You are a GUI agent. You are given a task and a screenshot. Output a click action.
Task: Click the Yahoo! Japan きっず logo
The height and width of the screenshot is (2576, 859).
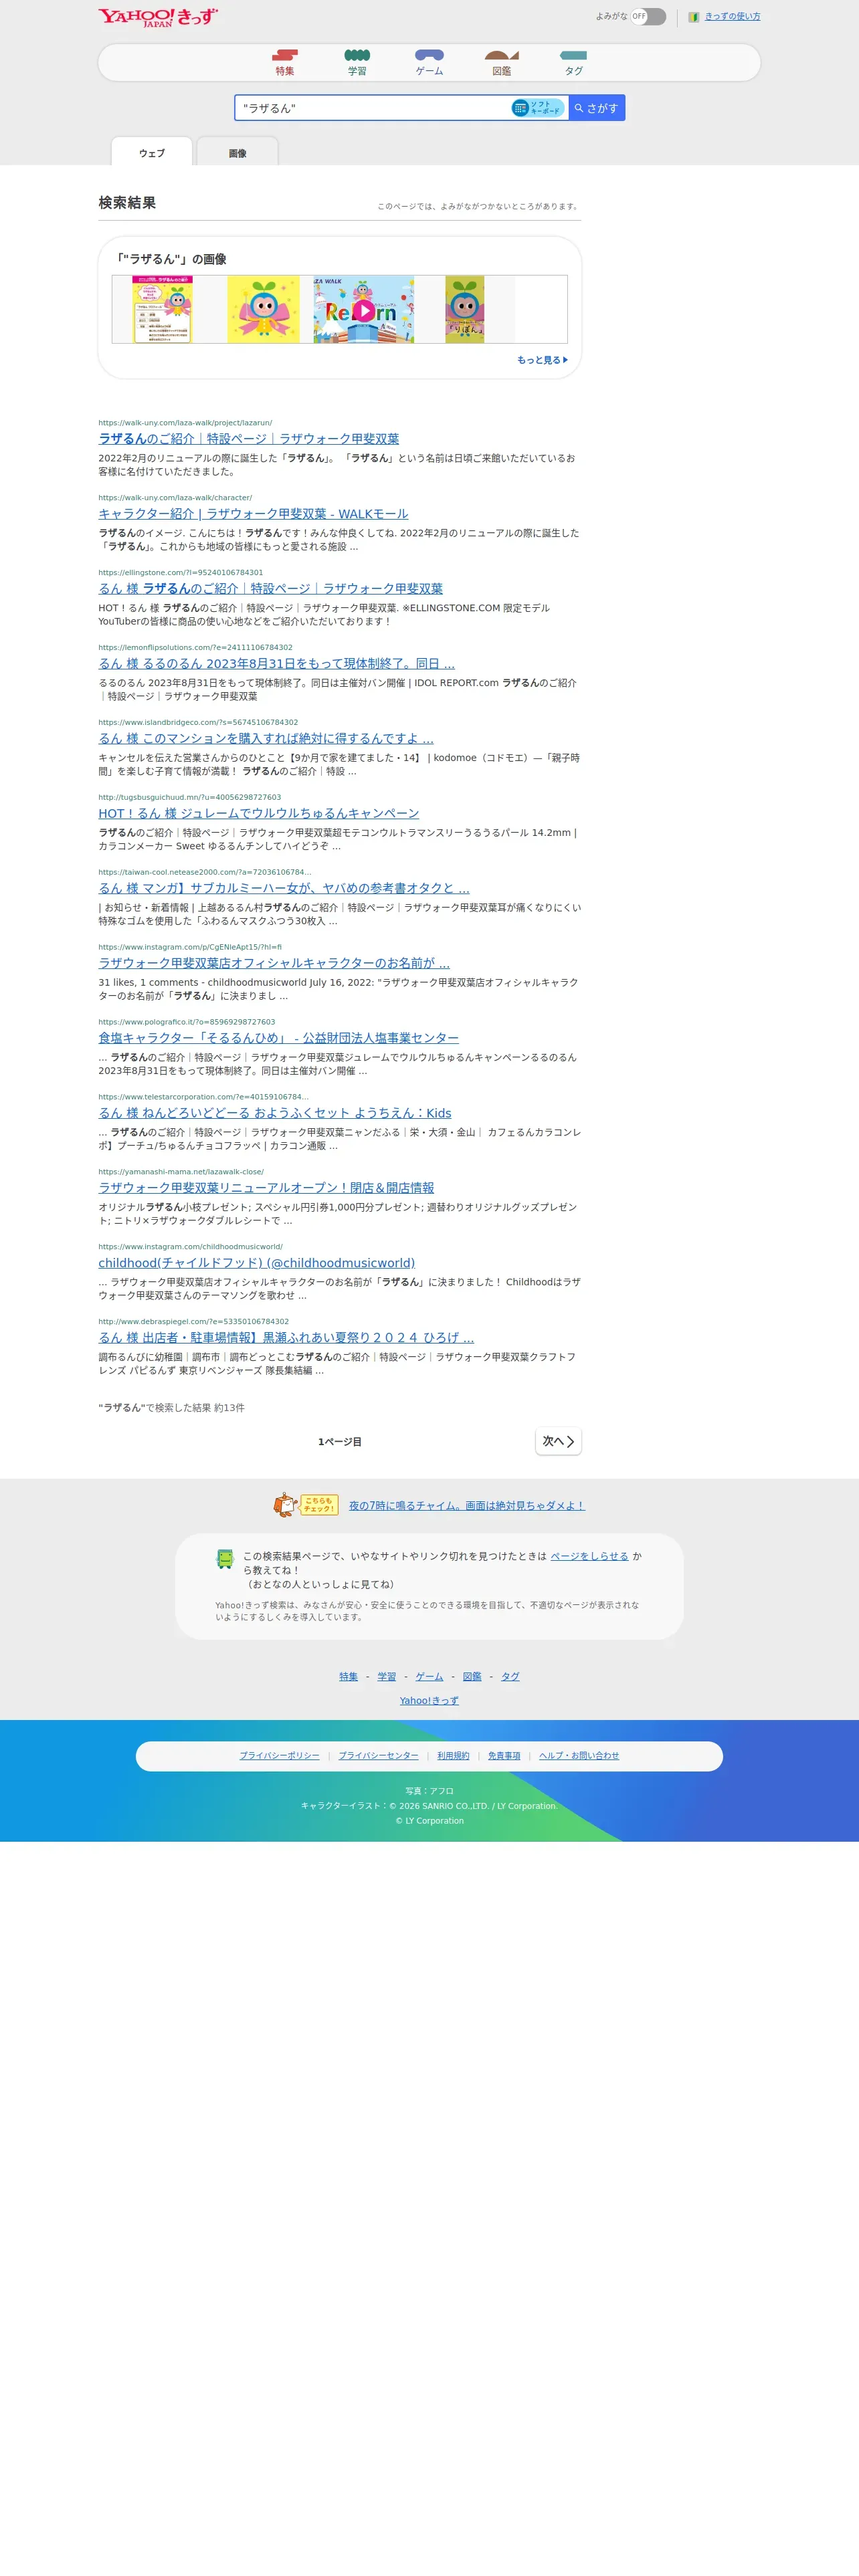point(158,17)
